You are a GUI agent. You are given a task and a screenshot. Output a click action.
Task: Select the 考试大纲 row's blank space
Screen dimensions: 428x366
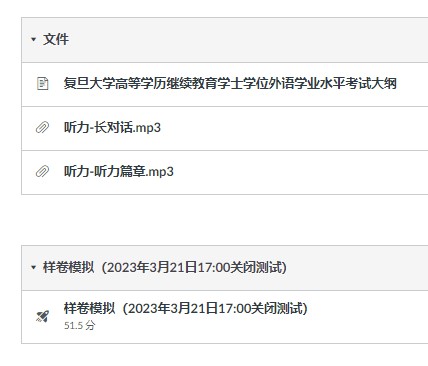[413, 84]
